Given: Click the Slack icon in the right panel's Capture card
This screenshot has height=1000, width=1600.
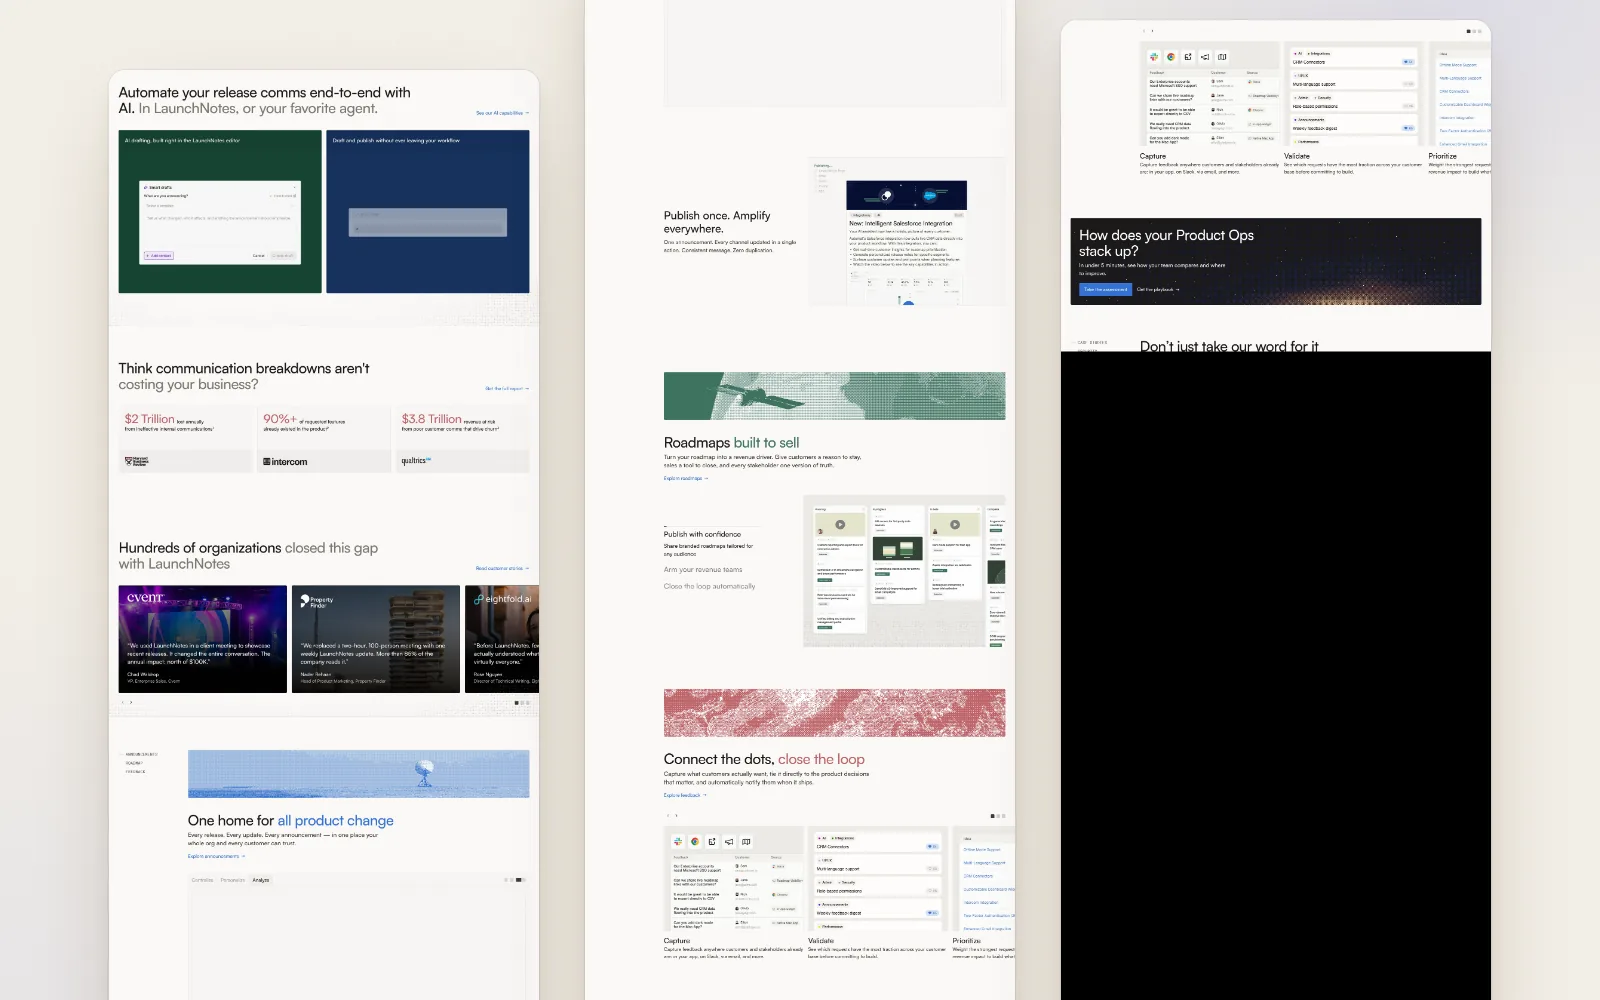Looking at the screenshot, I should click(1154, 57).
